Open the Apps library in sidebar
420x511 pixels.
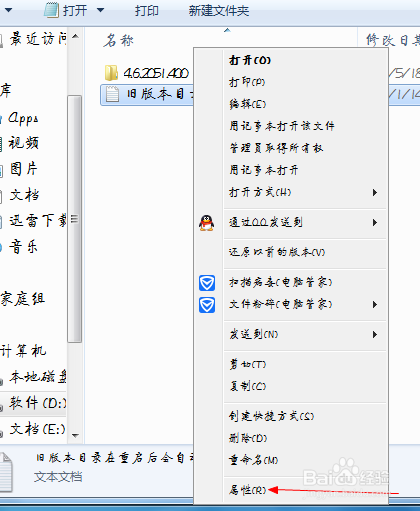tap(23, 118)
